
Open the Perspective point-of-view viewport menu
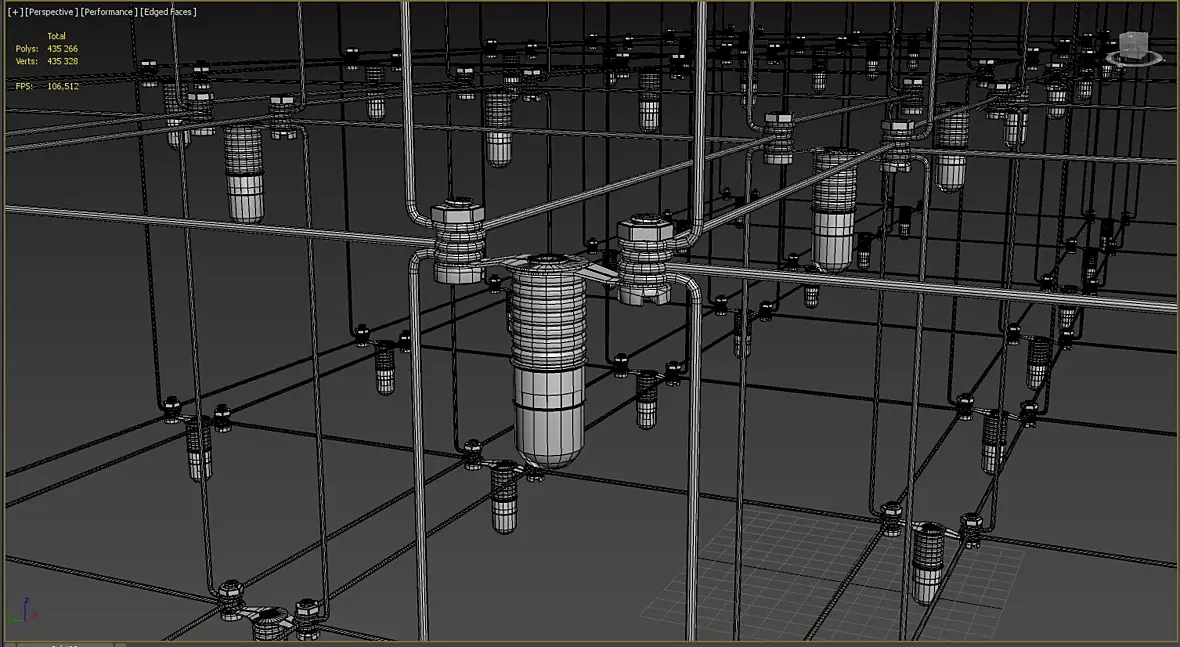tap(51, 12)
